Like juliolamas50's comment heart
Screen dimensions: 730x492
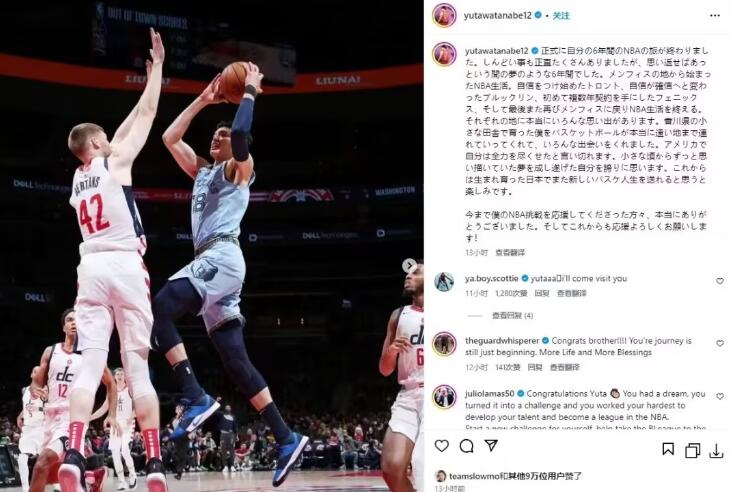pos(720,396)
